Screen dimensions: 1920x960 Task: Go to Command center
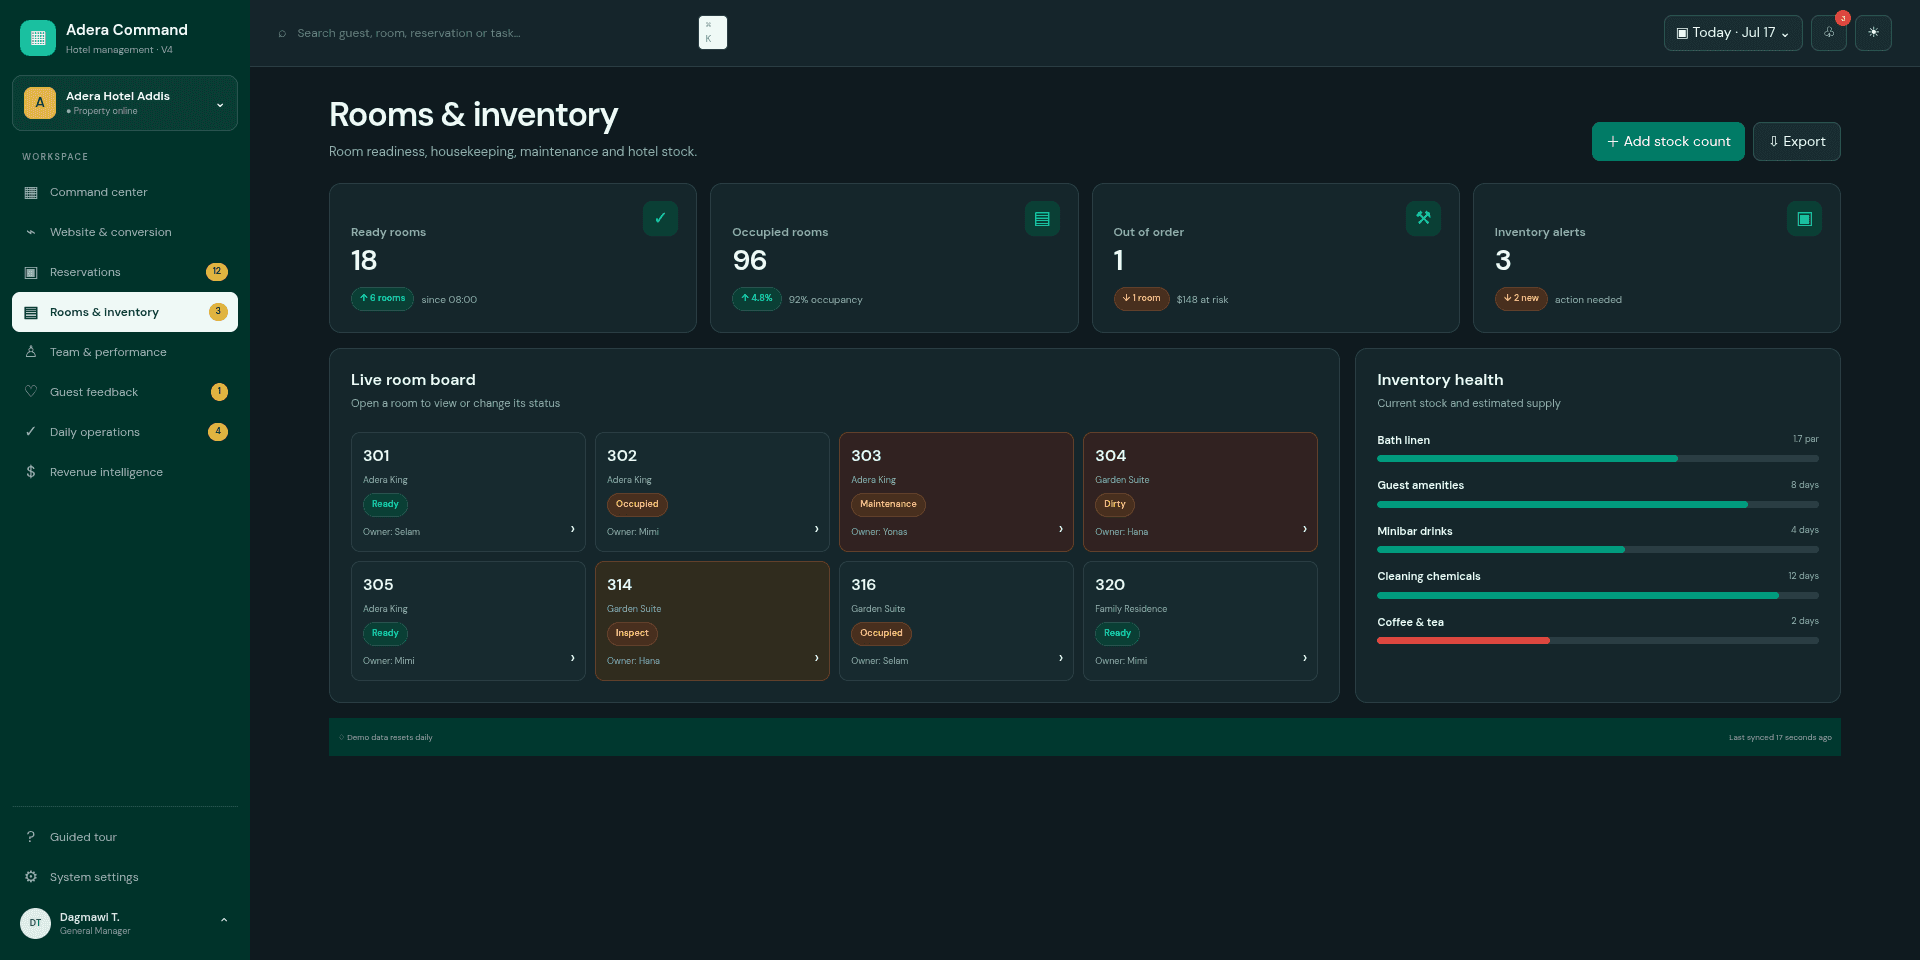point(125,192)
